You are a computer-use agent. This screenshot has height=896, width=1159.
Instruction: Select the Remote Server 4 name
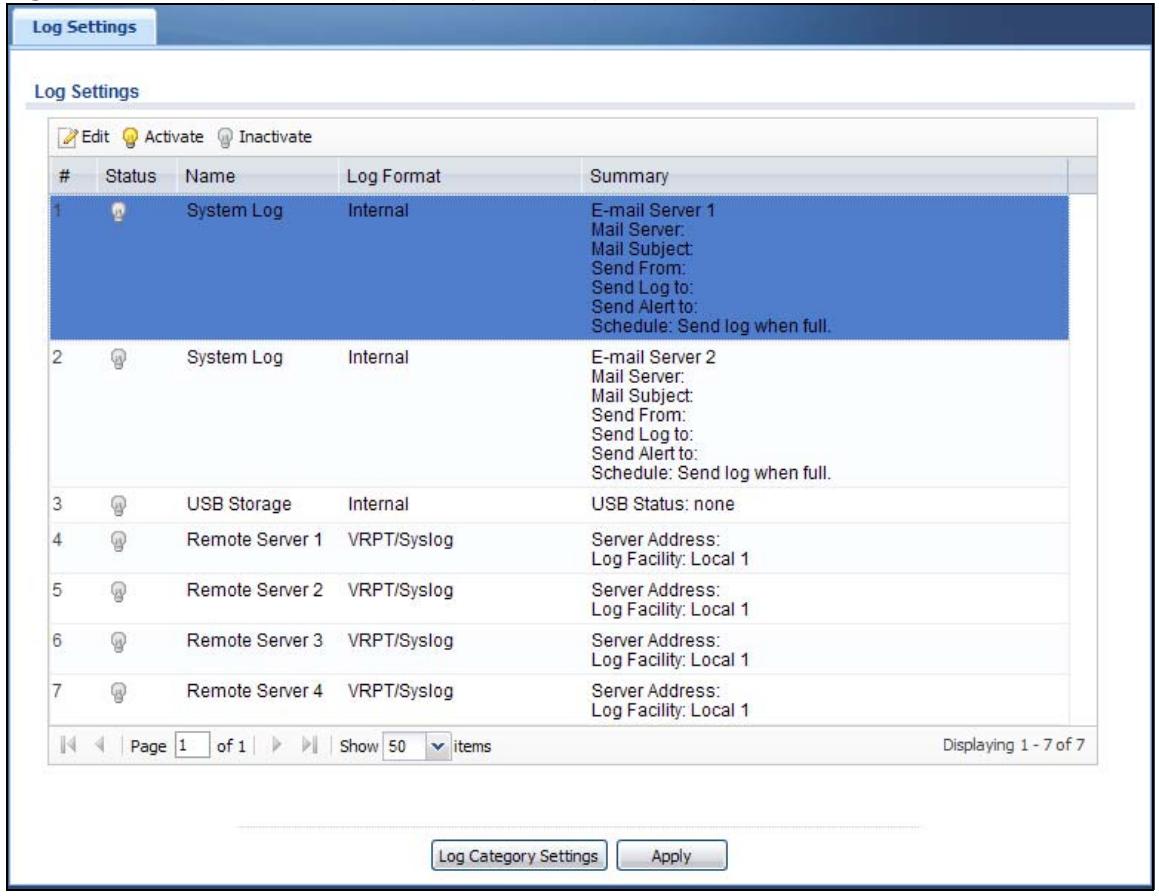(x=254, y=690)
